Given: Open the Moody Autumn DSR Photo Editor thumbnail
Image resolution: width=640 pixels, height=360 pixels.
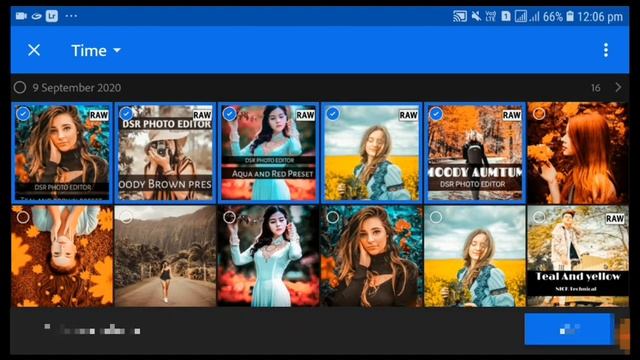Looking at the screenshot, I should point(475,153).
